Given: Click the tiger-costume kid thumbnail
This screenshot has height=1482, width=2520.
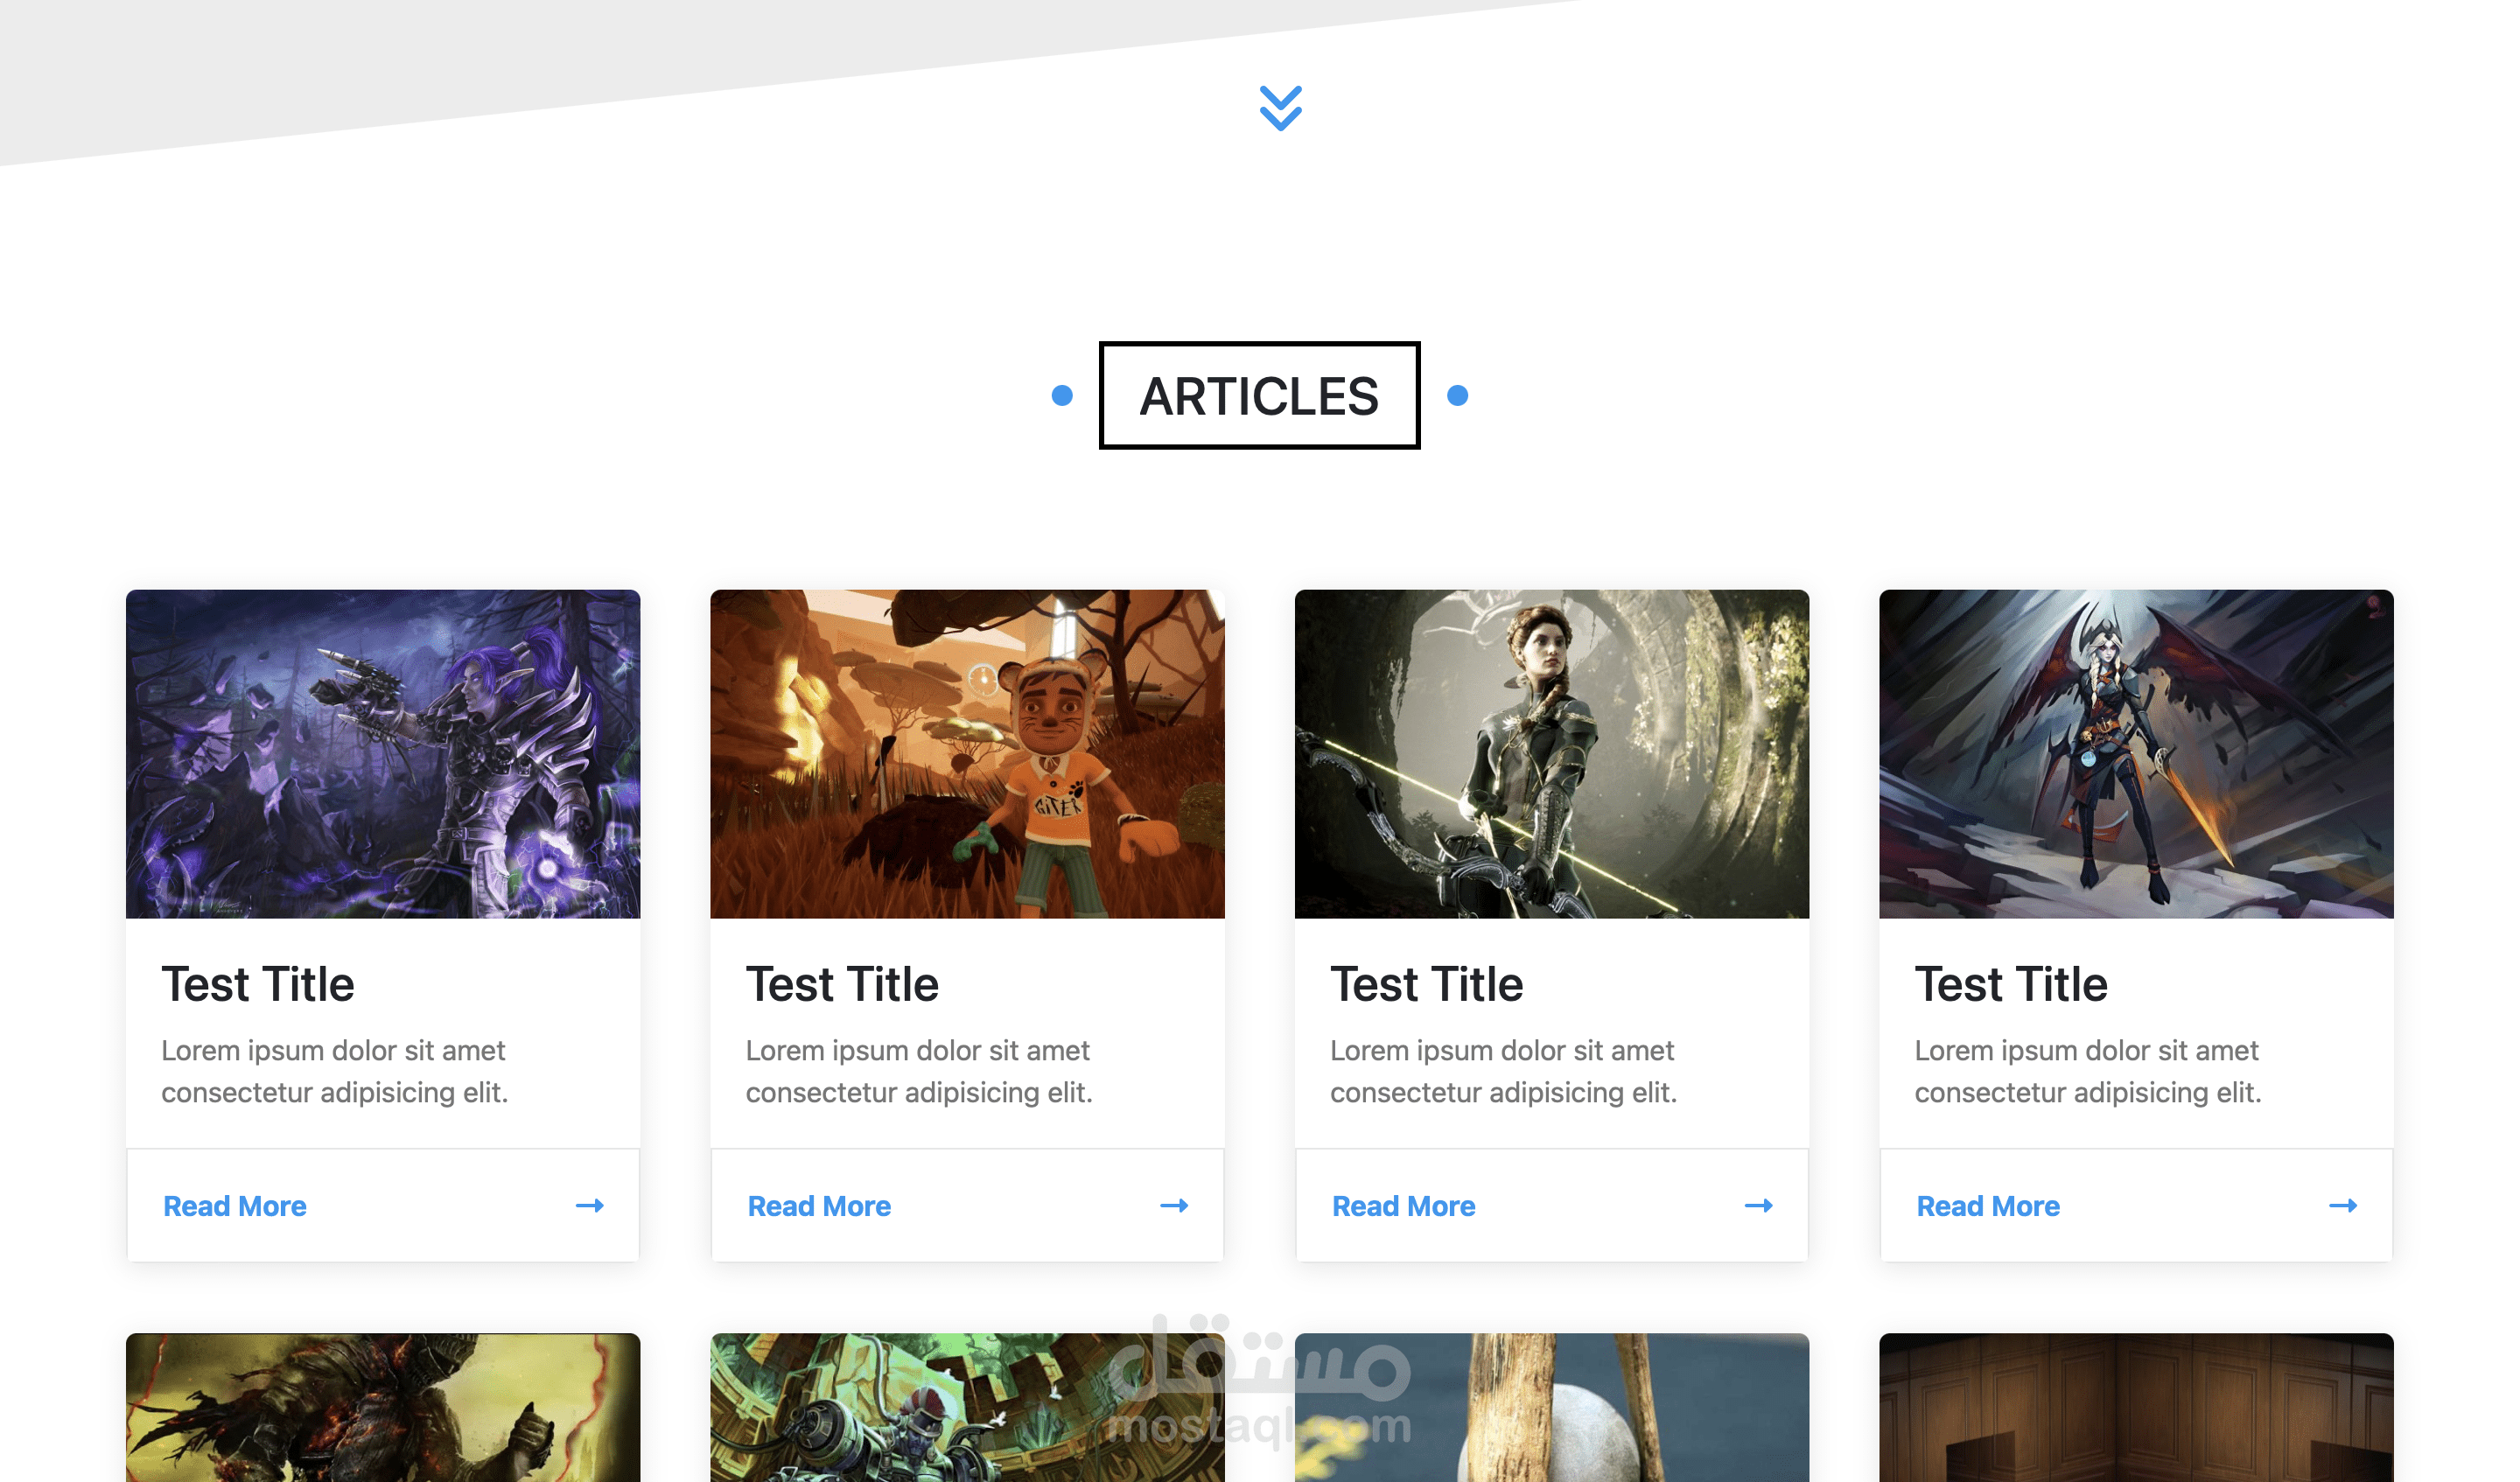Looking at the screenshot, I should tap(967, 754).
